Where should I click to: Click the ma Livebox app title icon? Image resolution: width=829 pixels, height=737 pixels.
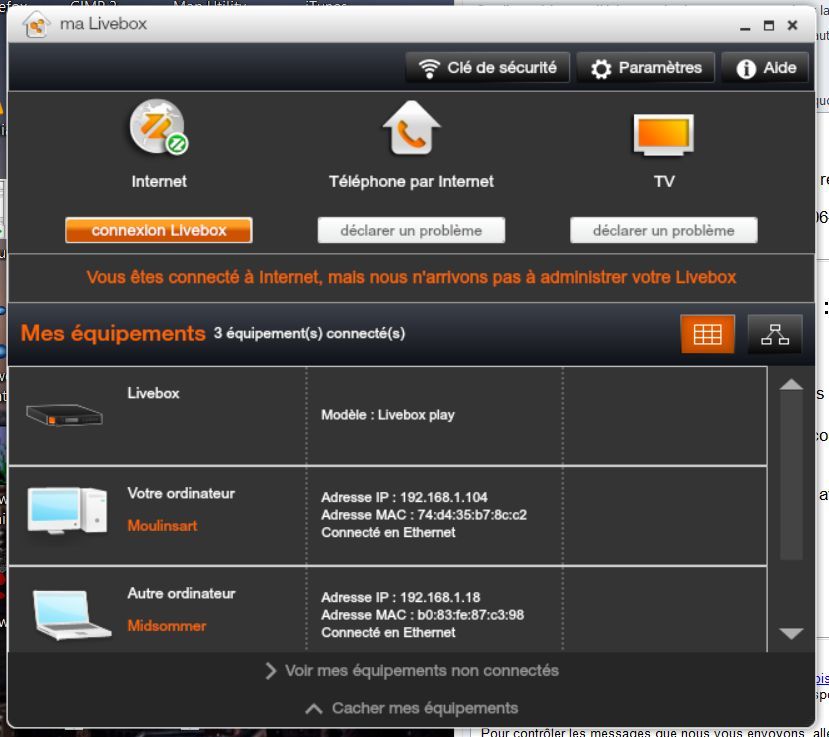coord(36,24)
